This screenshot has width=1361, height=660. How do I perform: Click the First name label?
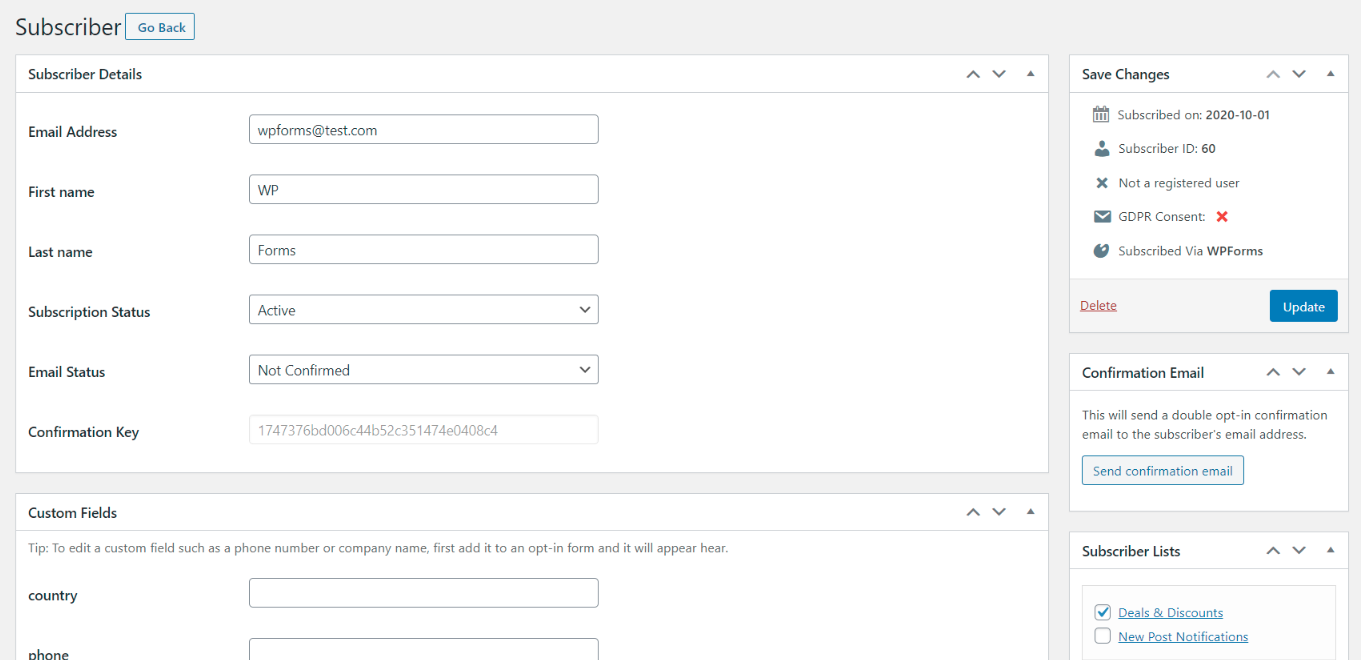coord(61,192)
